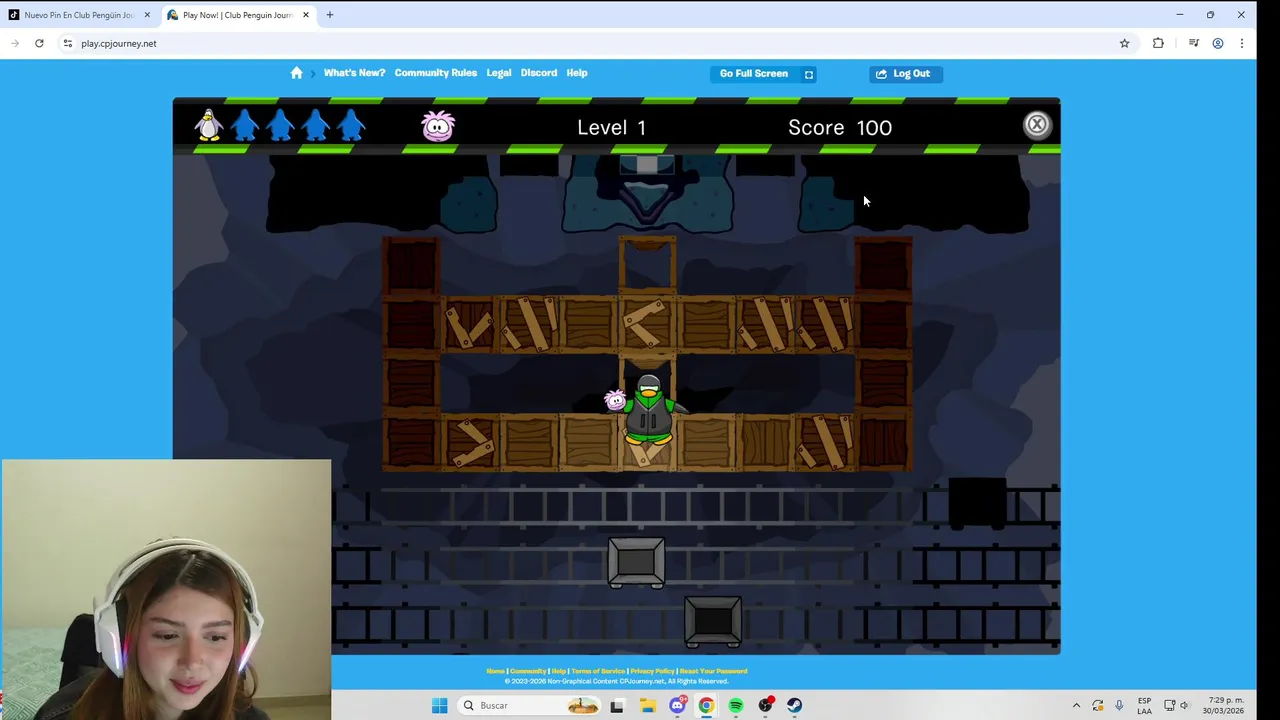Image resolution: width=1280 pixels, height=720 pixels.
Task: Bookmark this page with the star icon
Action: point(1124,43)
